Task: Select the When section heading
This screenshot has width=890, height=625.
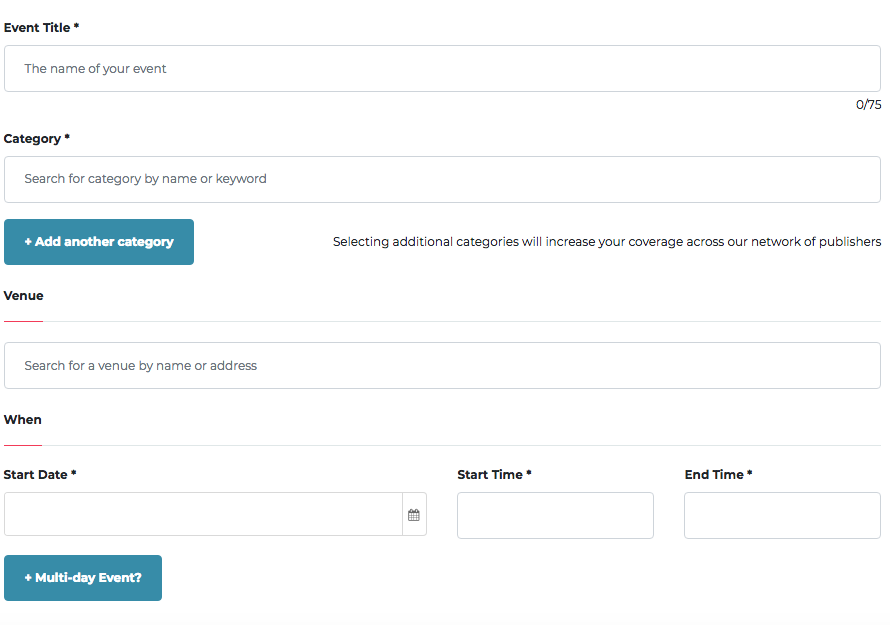Action: (23, 420)
